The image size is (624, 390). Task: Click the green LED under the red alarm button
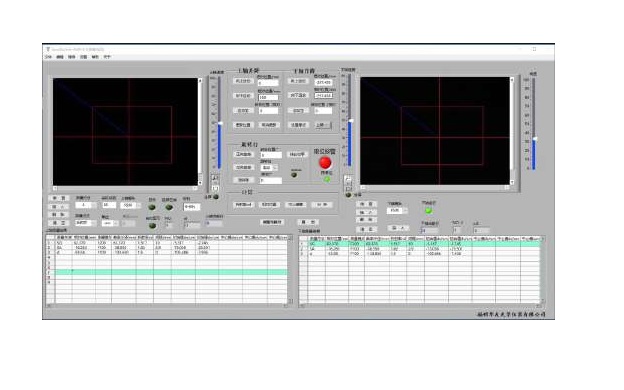coord(327,179)
